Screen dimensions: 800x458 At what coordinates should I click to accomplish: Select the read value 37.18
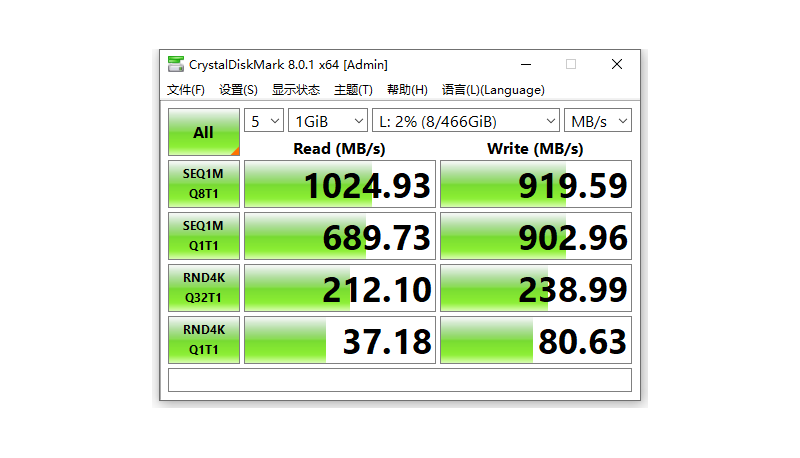pyautogui.click(x=340, y=340)
